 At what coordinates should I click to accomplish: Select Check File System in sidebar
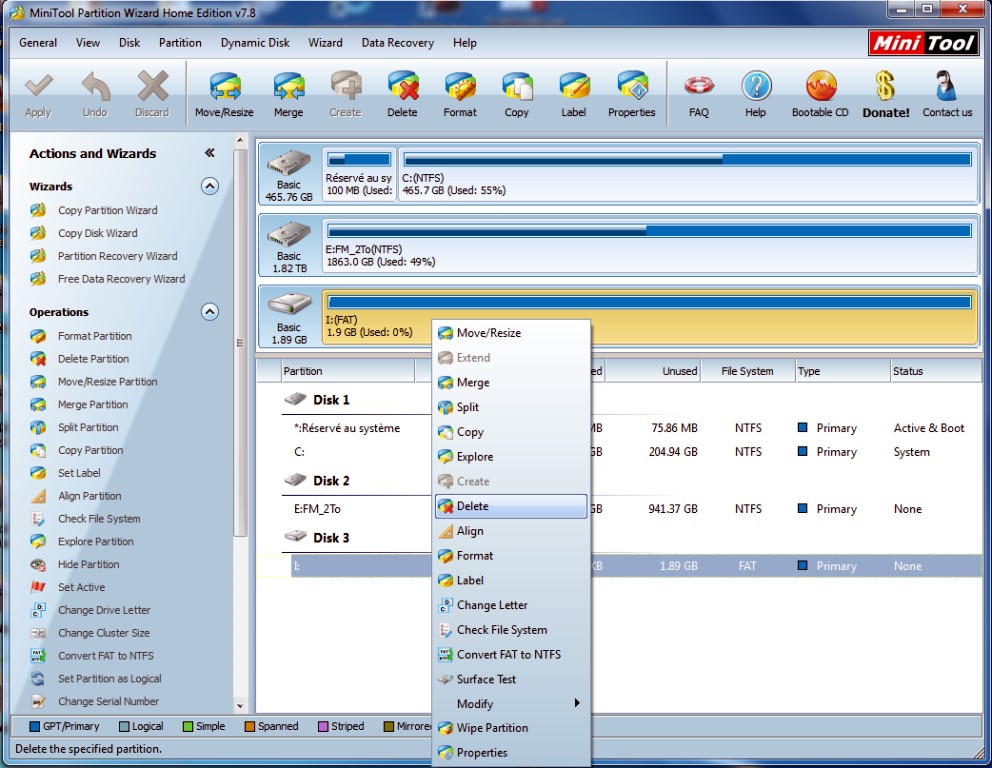pyautogui.click(x=99, y=518)
